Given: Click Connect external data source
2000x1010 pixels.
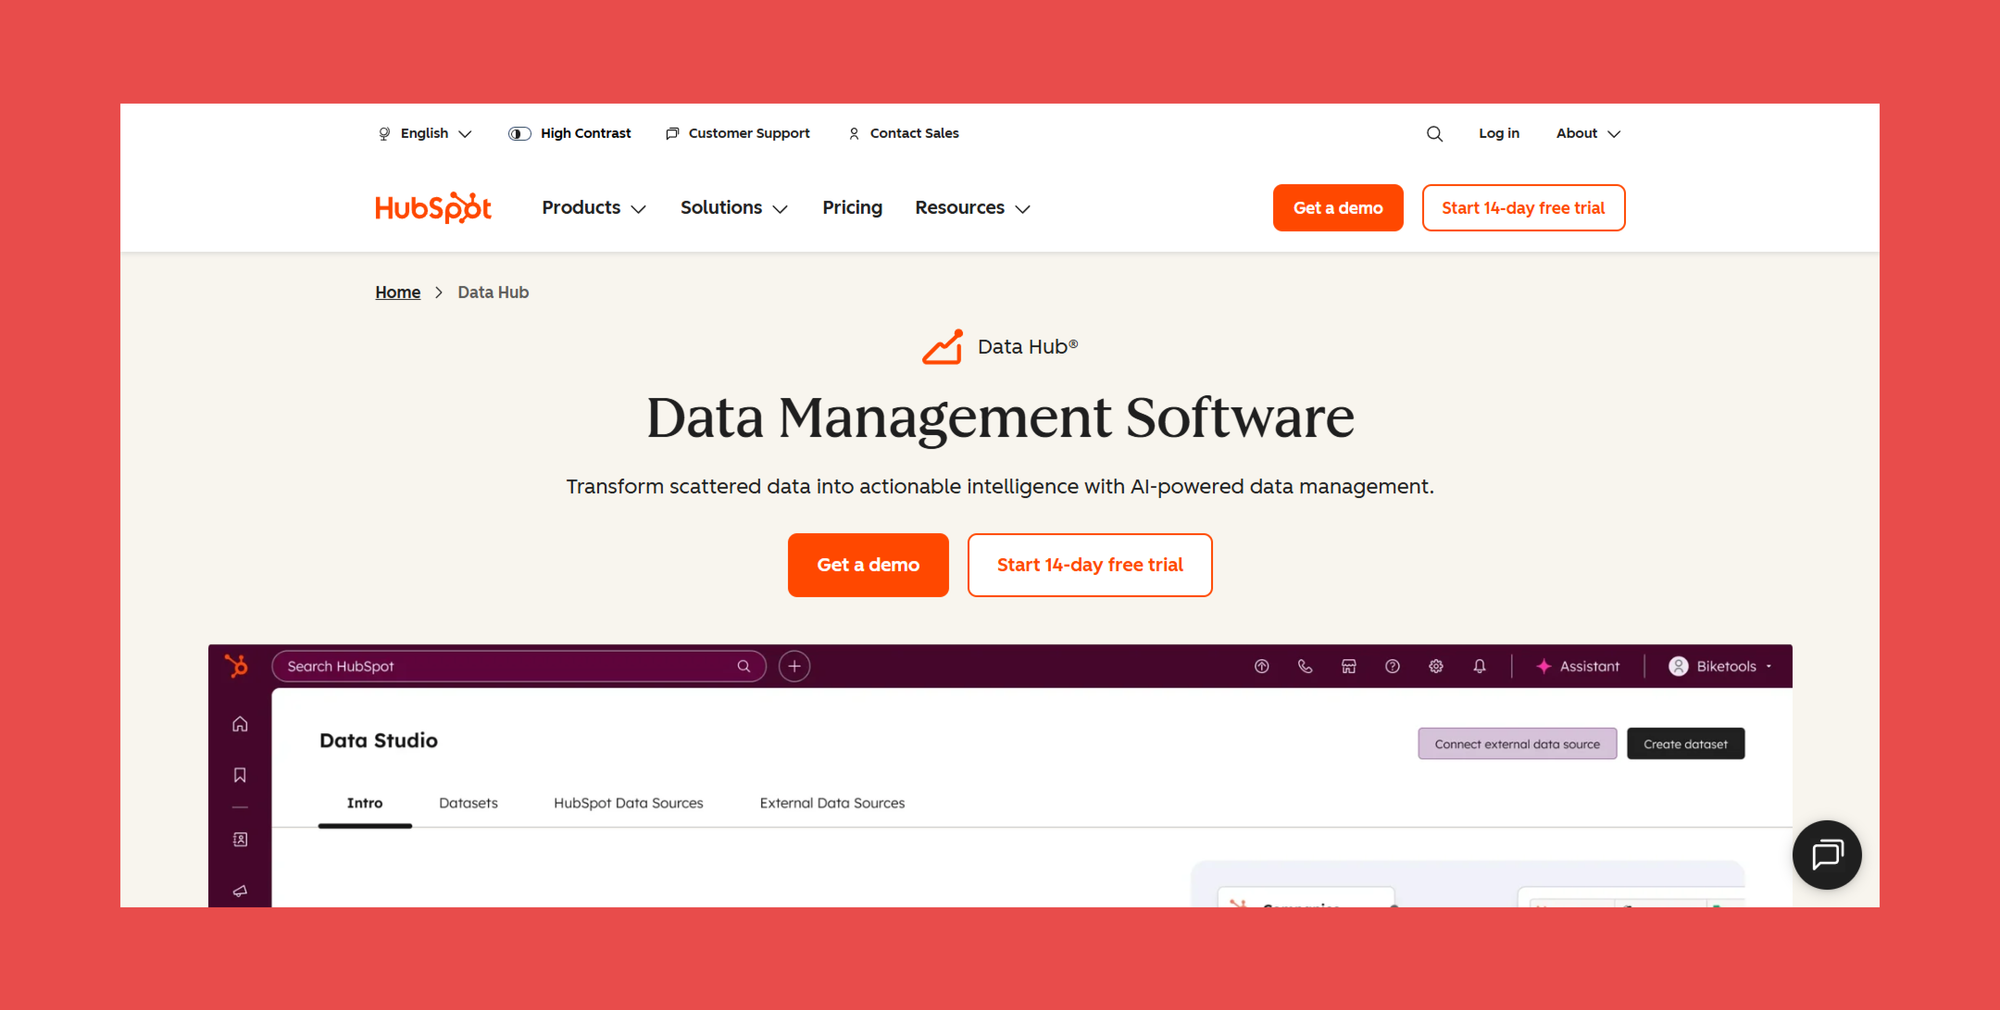Looking at the screenshot, I should pyautogui.click(x=1517, y=743).
